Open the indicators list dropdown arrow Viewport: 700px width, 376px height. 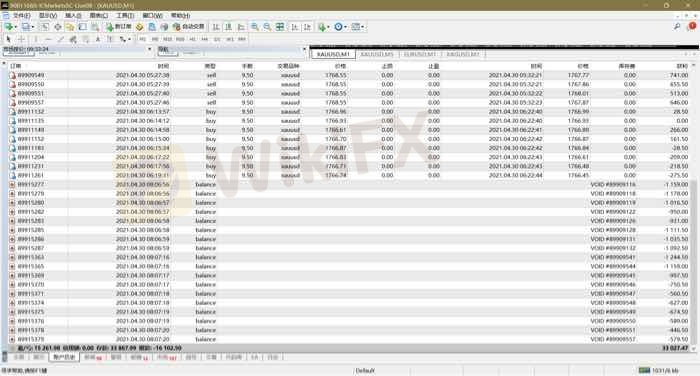coord(329,27)
